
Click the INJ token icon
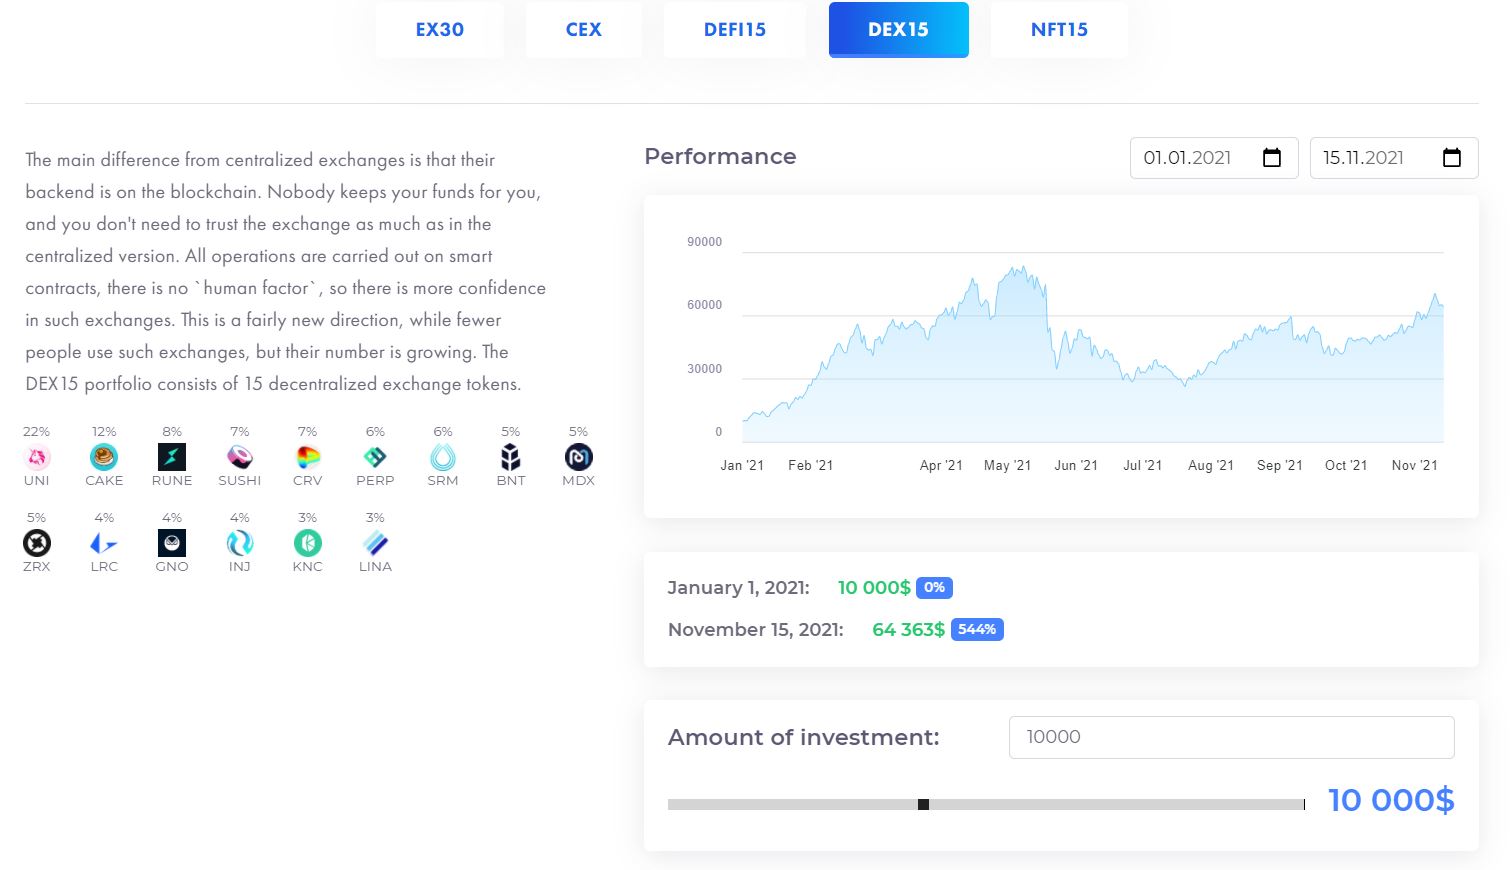pyautogui.click(x=240, y=543)
